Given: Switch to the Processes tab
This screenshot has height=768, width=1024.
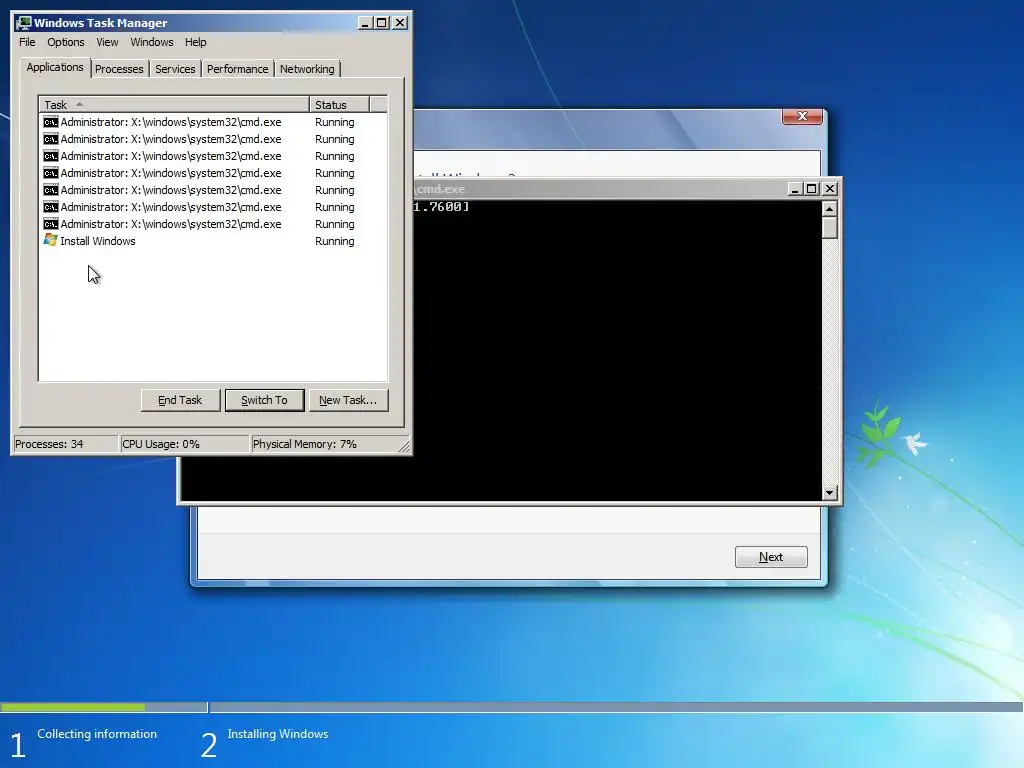Looking at the screenshot, I should pyautogui.click(x=119, y=69).
